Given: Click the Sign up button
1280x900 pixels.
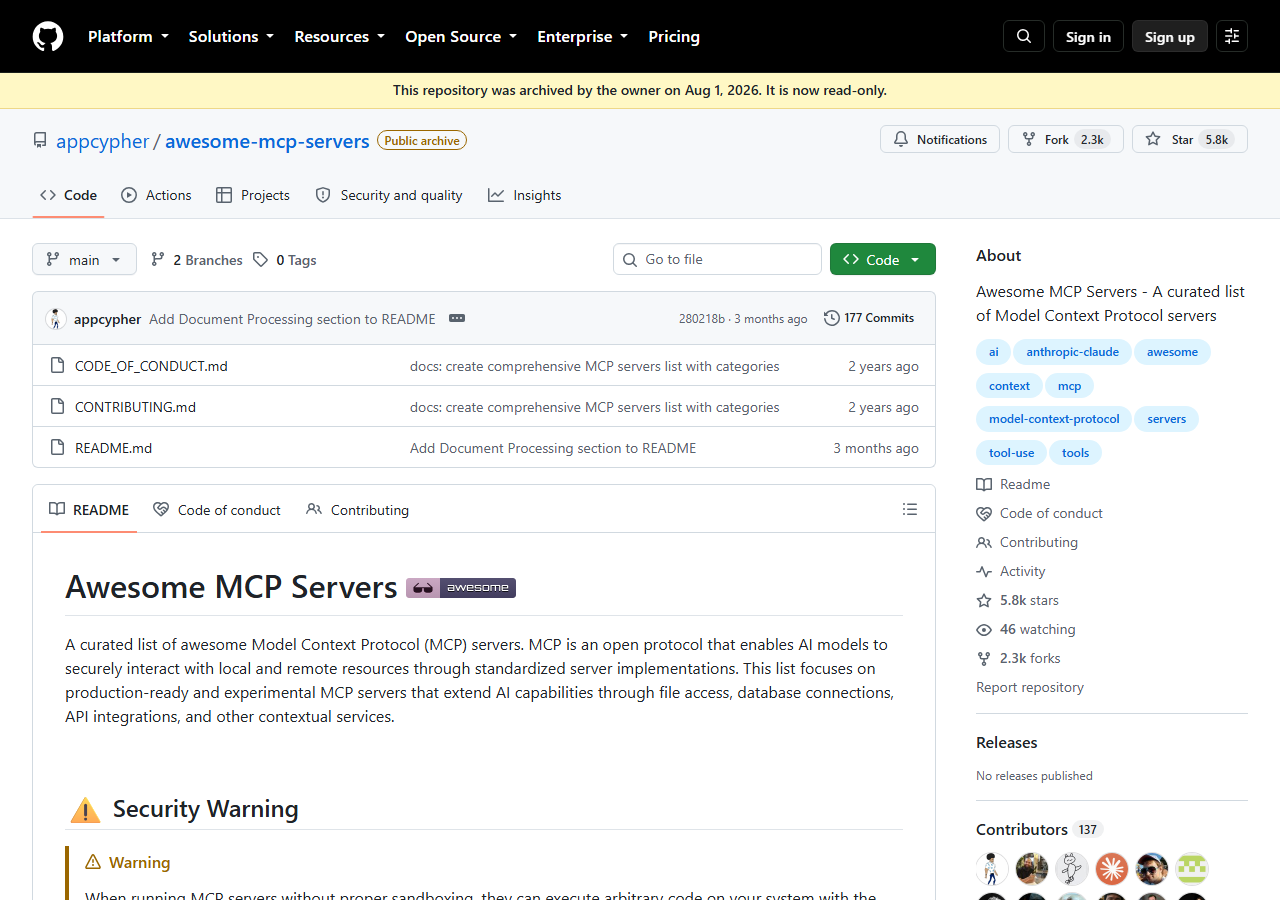Looking at the screenshot, I should 1170,36.
